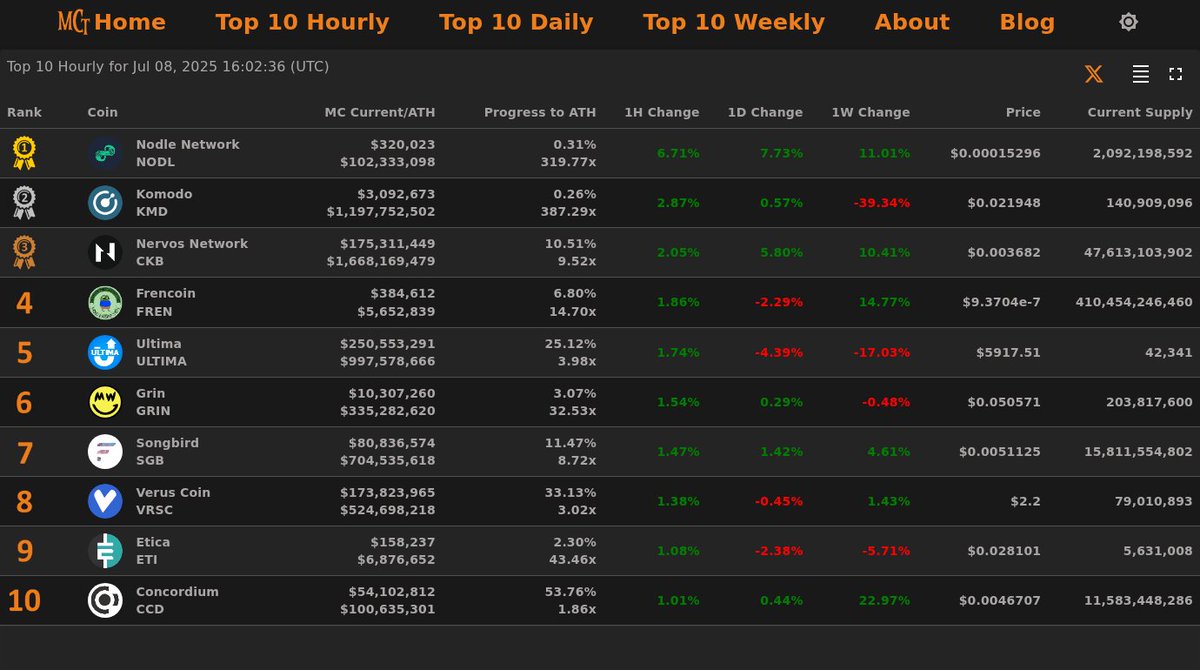This screenshot has height=670, width=1200.
Task: Switch to the Home tab
Action: (133, 21)
